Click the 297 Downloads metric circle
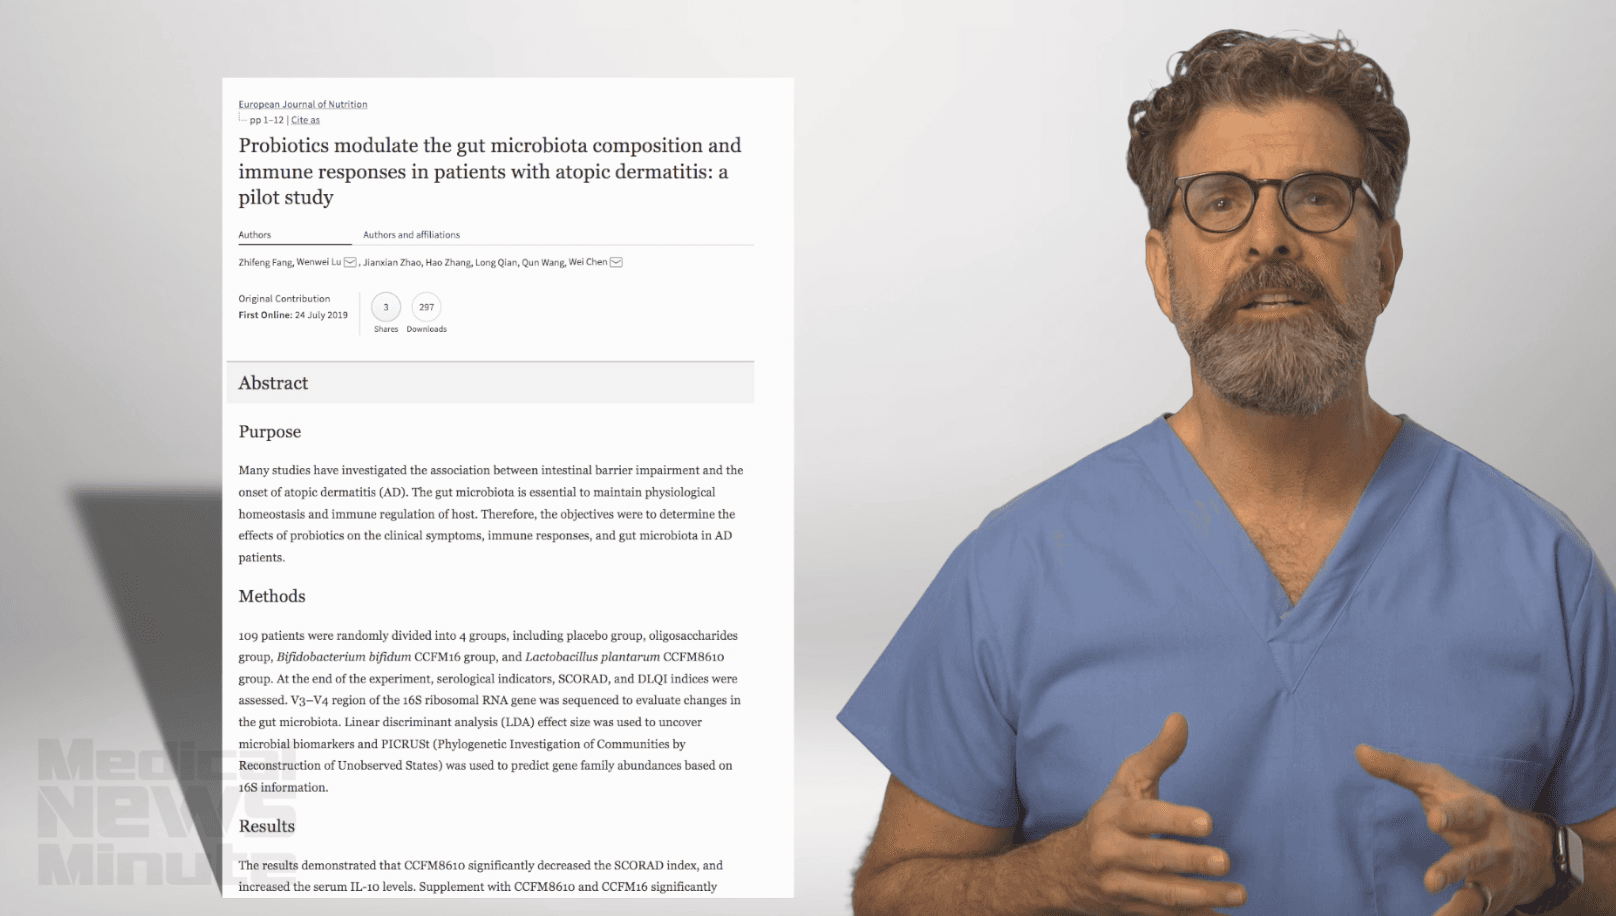The height and width of the screenshot is (916, 1616). pyautogui.click(x=427, y=307)
